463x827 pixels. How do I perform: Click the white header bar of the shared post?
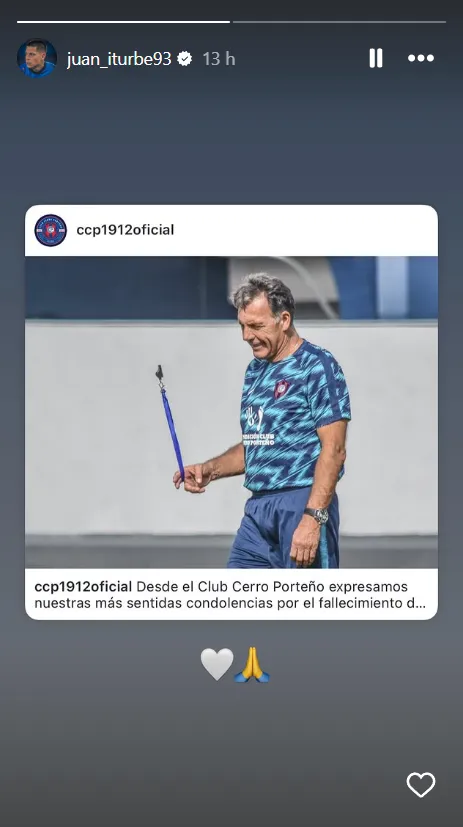pyautogui.click(x=232, y=230)
